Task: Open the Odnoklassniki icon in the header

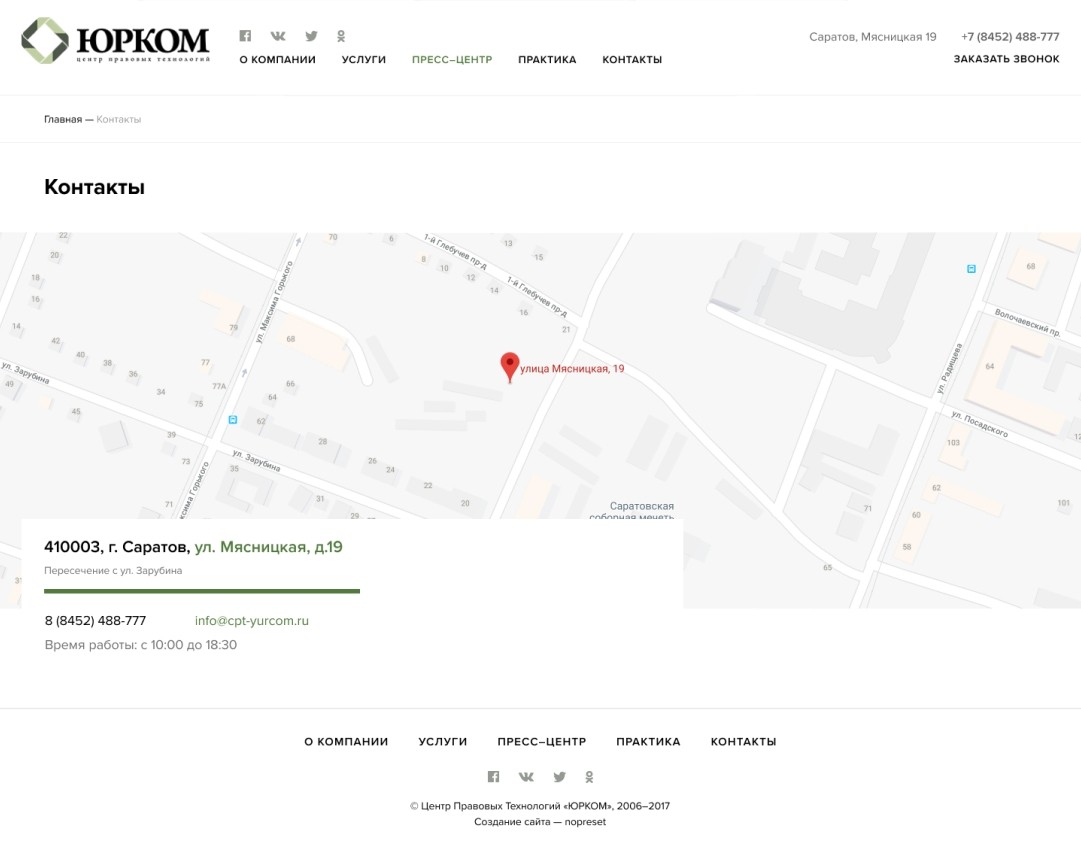Action: pyautogui.click(x=341, y=36)
